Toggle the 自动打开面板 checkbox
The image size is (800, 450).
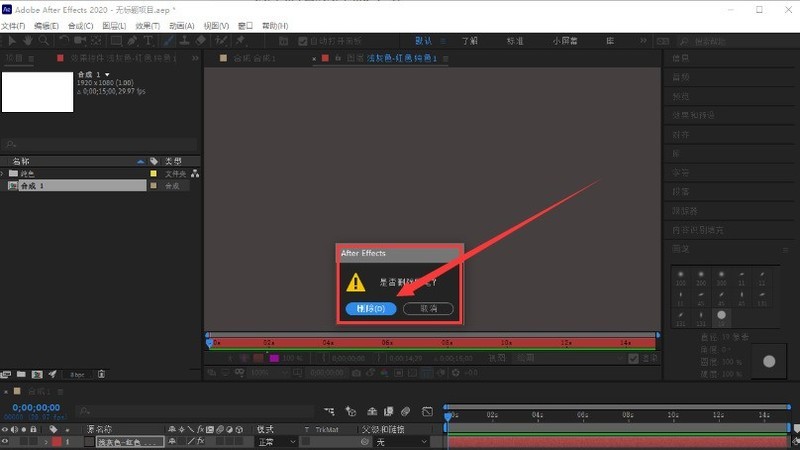coord(304,41)
